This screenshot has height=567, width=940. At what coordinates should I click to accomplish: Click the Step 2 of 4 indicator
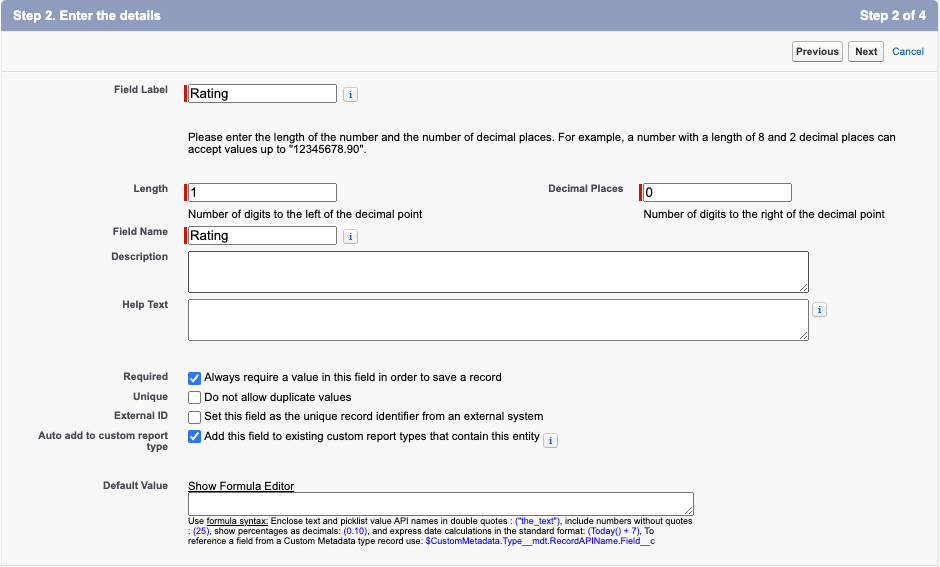coord(893,16)
